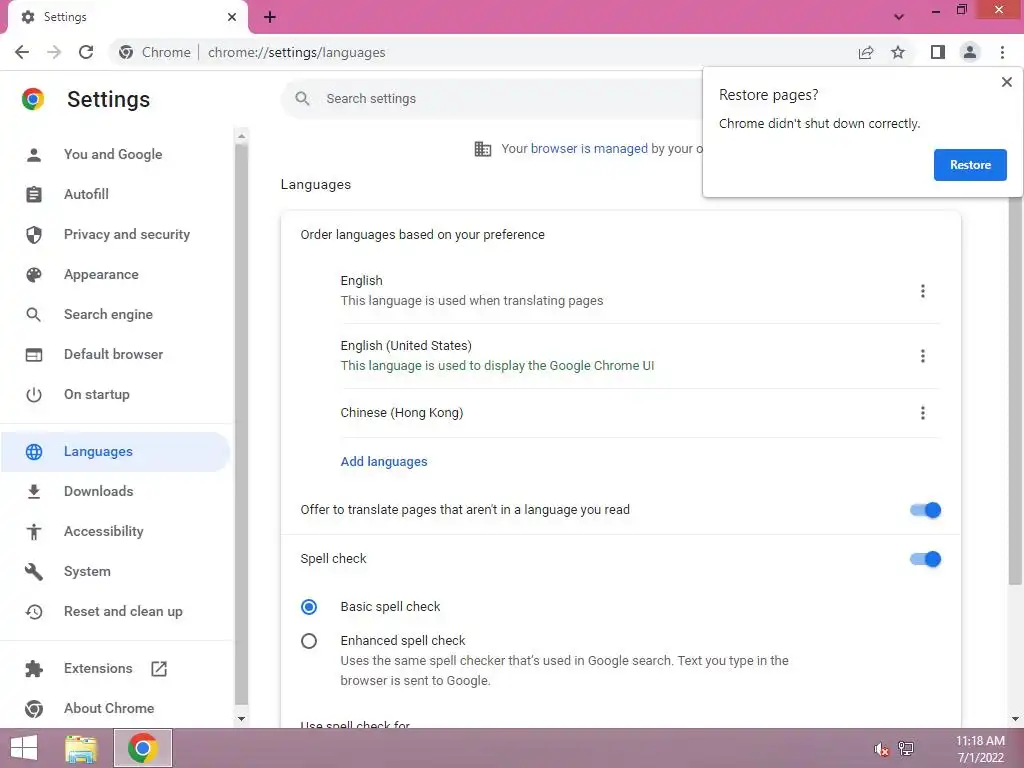
Task: Open You and Google section
Action: (x=113, y=154)
